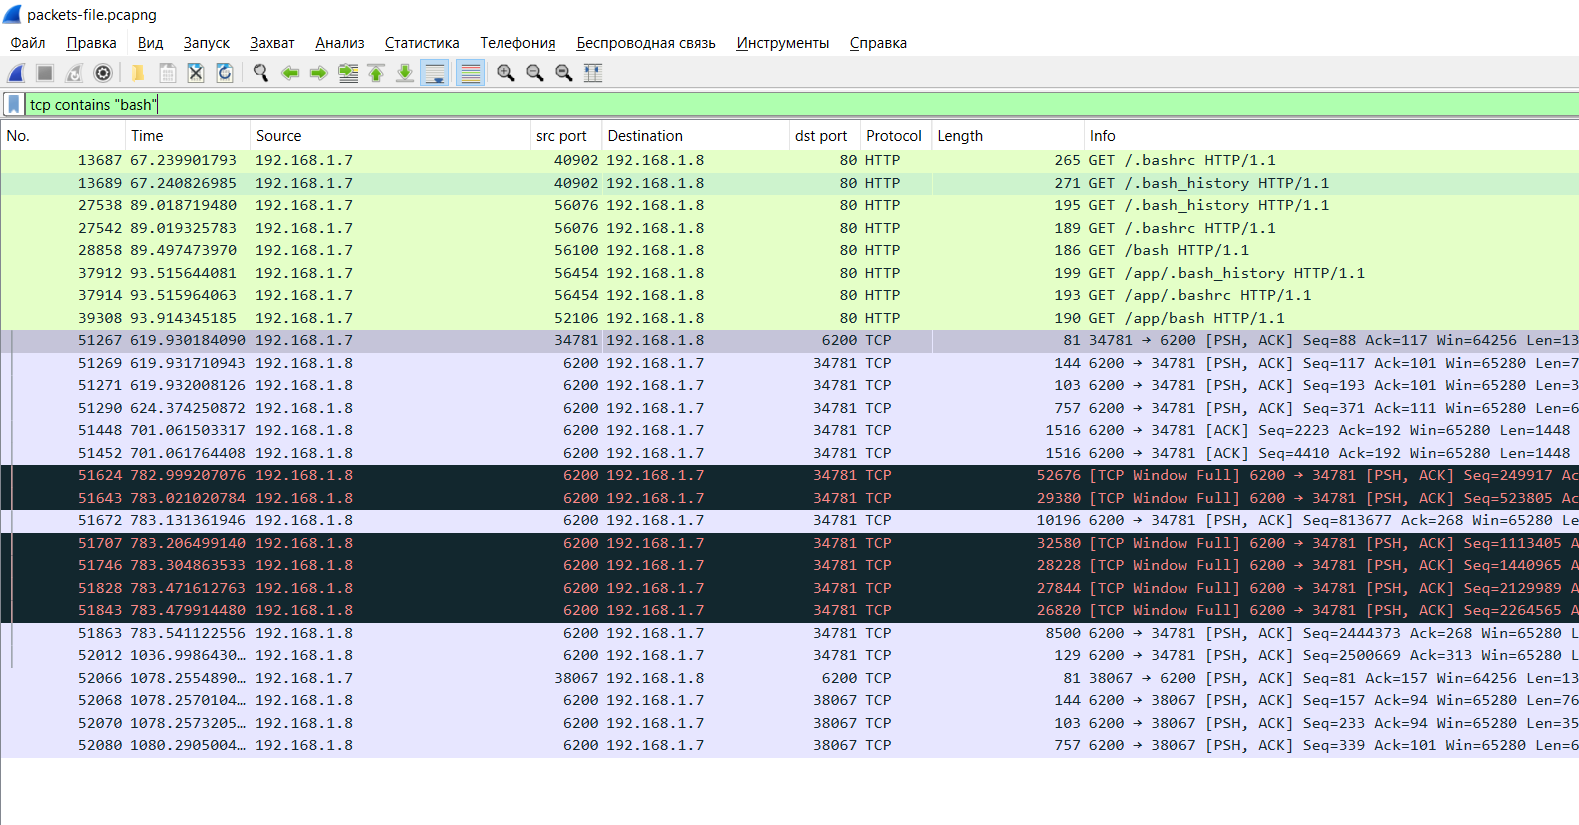This screenshot has width=1579, height=825.
Task: Select packet 51746 Window Full row
Action: [790, 565]
